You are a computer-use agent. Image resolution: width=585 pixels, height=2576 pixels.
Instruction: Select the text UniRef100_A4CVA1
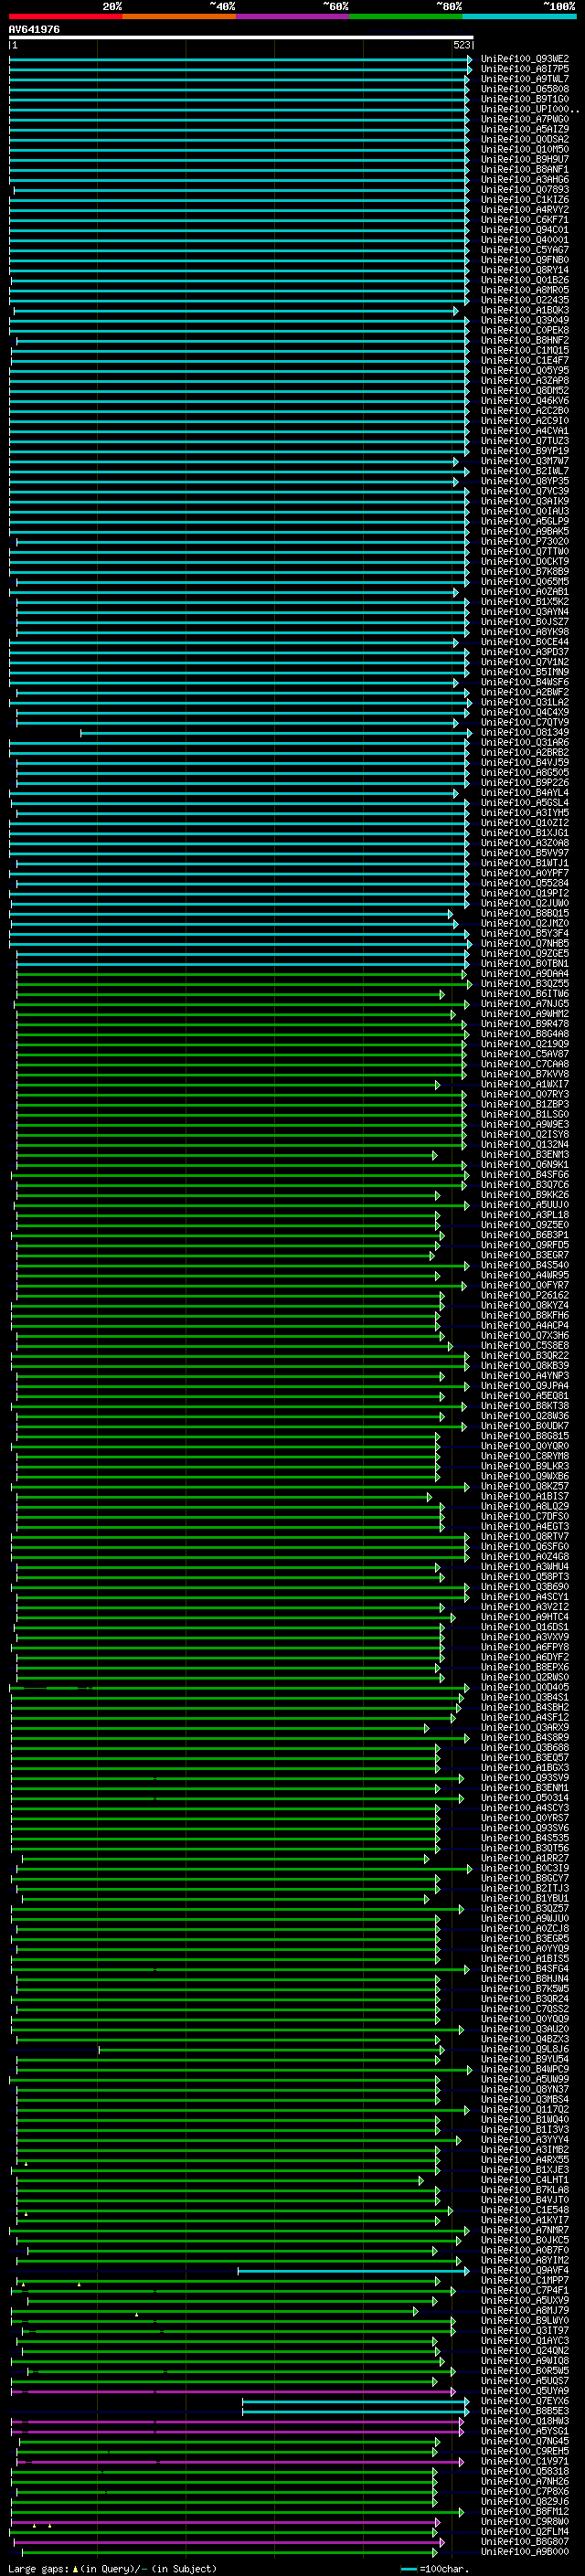coord(525,431)
